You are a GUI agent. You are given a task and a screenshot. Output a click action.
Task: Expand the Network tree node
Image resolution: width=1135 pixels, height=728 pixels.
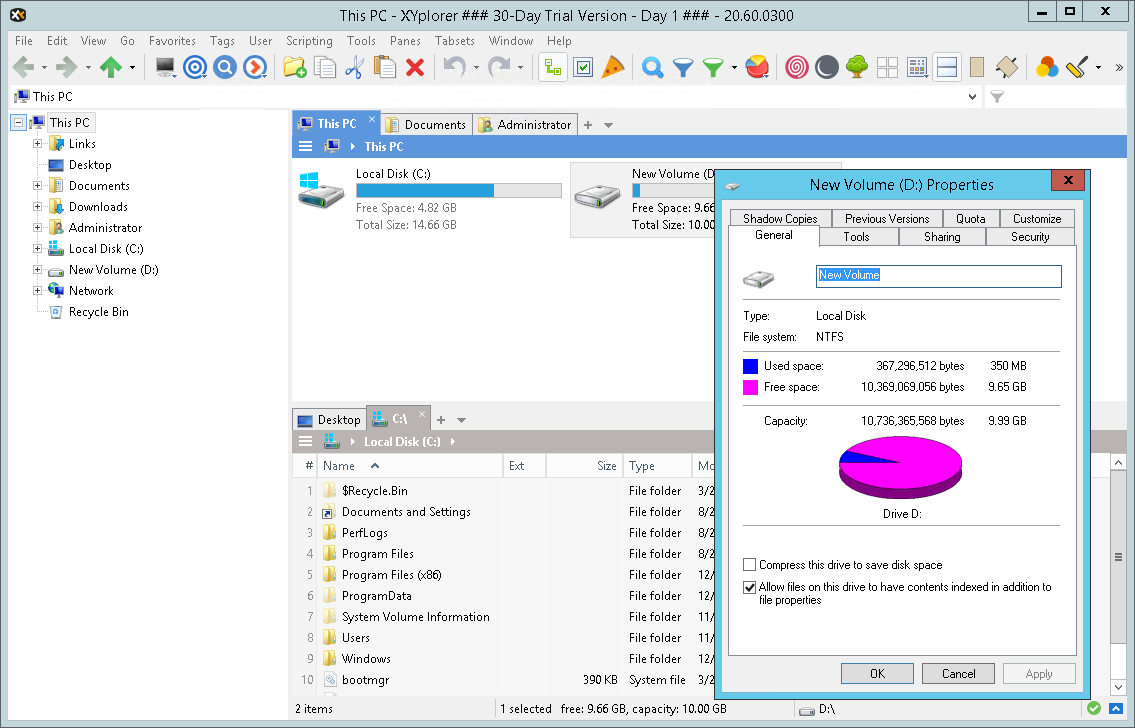point(37,290)
